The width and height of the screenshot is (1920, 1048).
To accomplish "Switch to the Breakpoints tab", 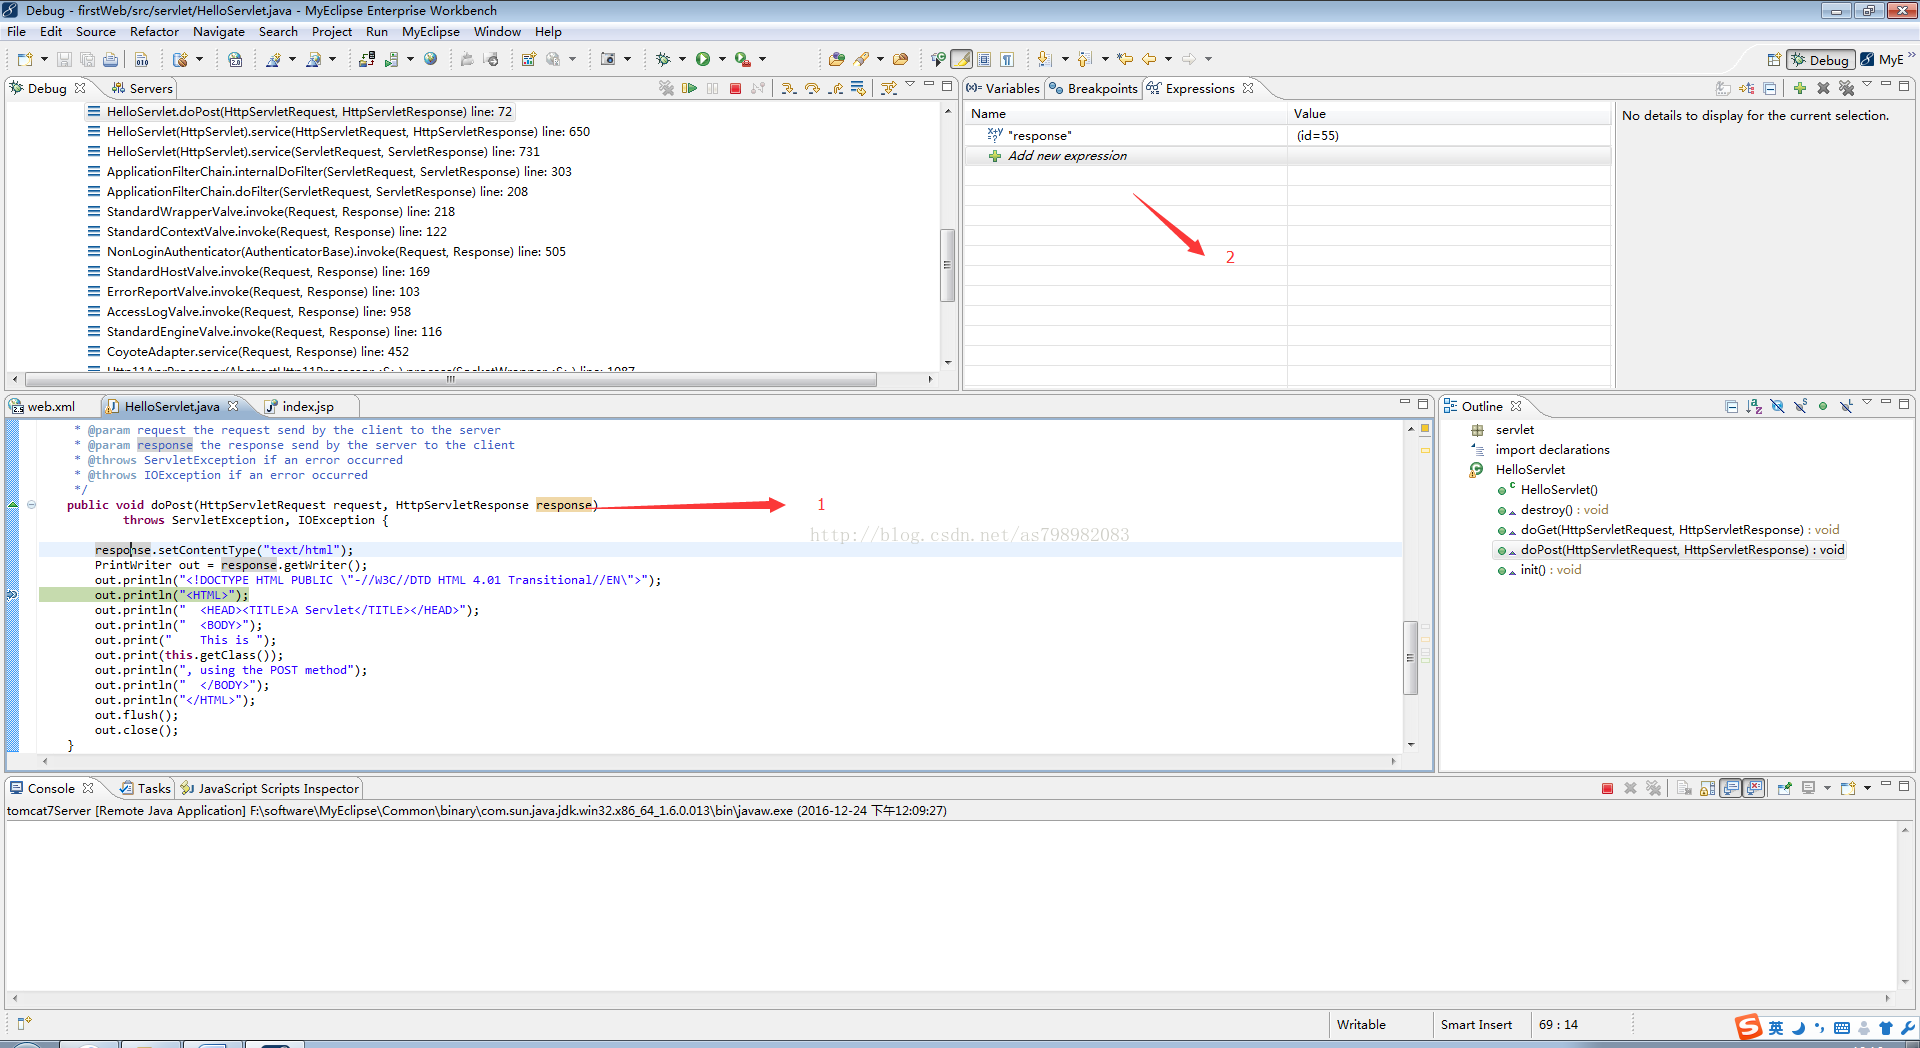I will coord(1093,88).
